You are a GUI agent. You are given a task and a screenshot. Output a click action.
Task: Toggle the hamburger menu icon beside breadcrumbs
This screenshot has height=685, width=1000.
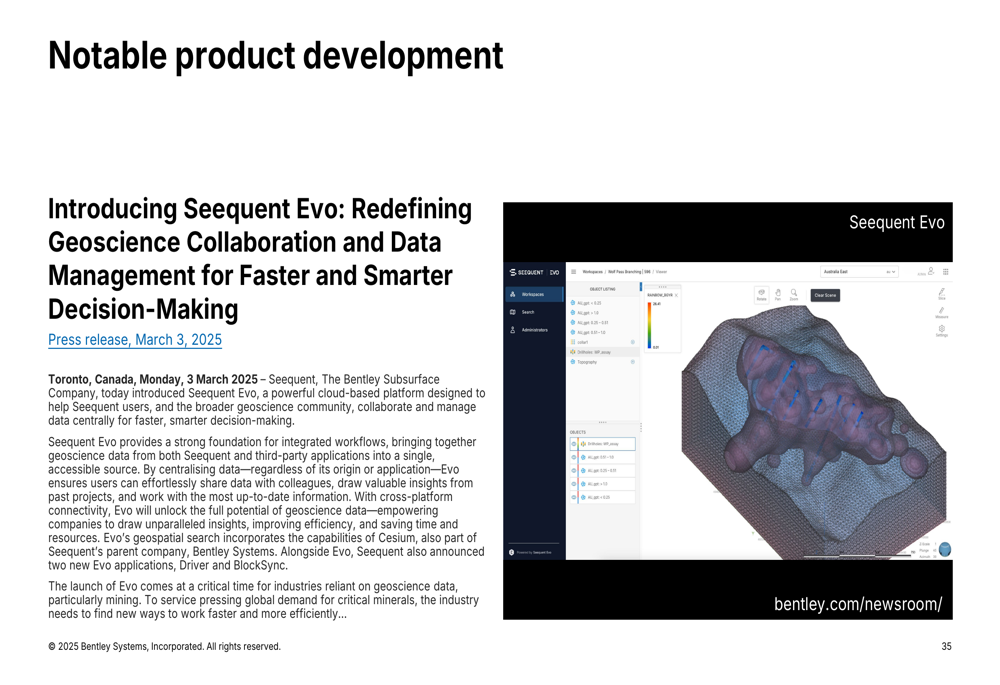pos(573,272)
